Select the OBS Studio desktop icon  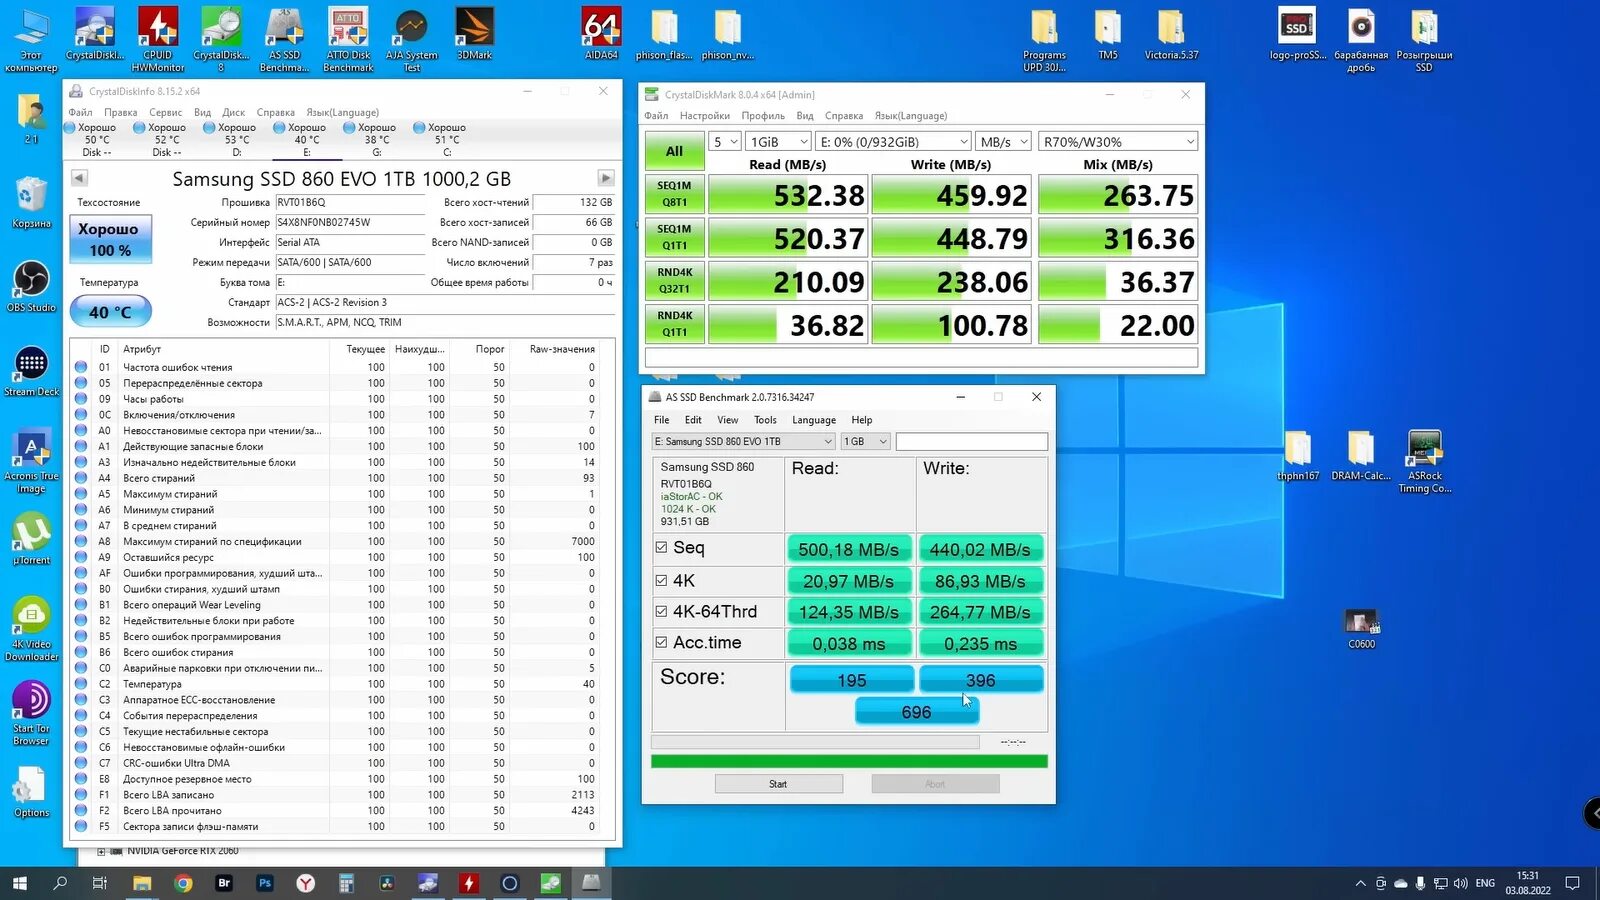(x=31, y=287)
